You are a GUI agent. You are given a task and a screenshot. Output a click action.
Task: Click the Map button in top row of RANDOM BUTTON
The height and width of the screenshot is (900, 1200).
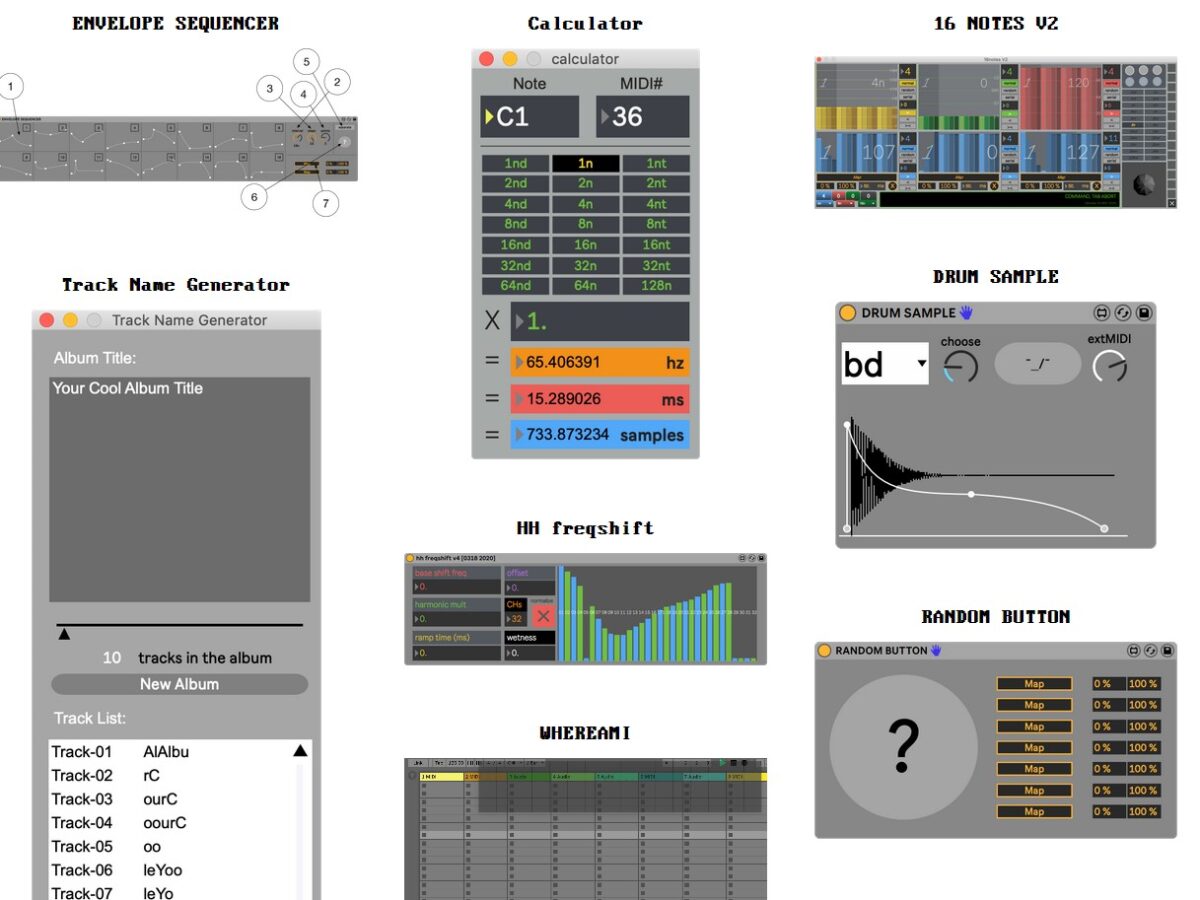coord(1034,684)
